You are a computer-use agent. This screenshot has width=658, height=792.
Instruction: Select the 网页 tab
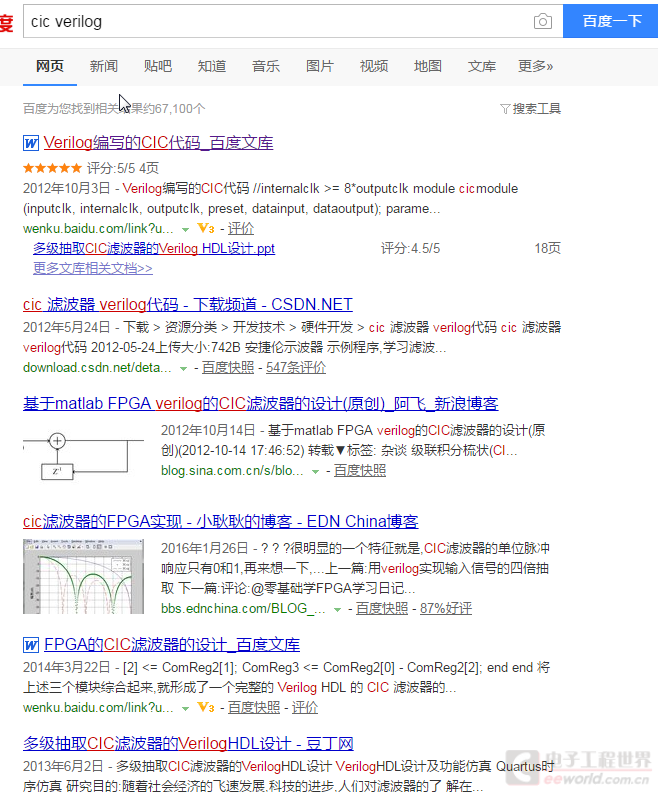click(50, 66)
